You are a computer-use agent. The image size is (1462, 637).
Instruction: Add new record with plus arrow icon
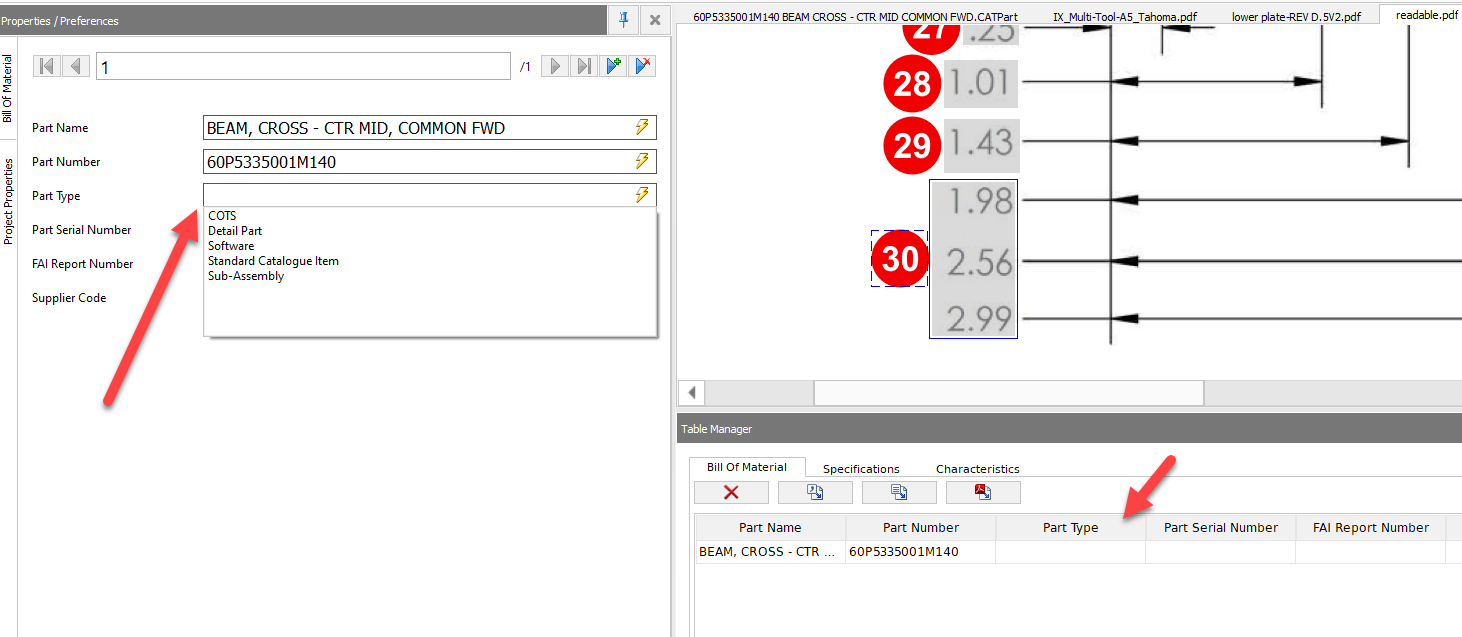click(613, 66)
